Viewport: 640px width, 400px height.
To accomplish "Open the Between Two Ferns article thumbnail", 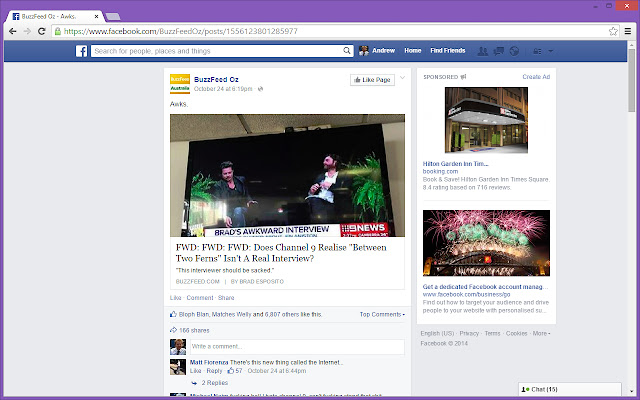I will click(x=287, y=176).
